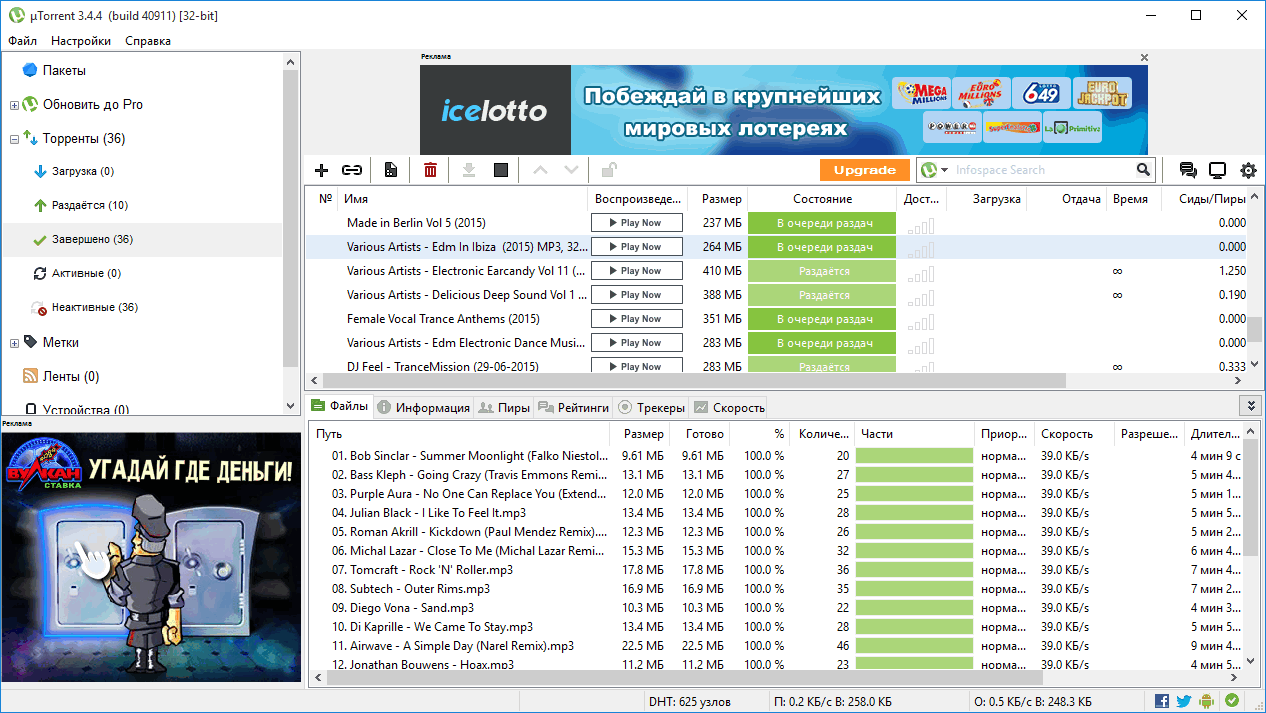This screenshot has height=713, width=1266.
Task: Collapse the Торренты (36) tree node
Action: point(14,139)
